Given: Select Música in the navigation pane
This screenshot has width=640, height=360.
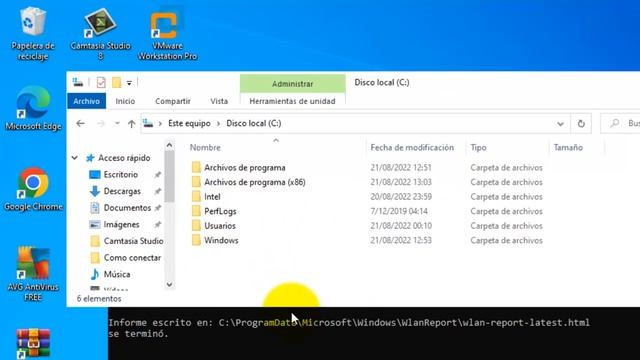Looking at the screenshot, I should 117,274.
